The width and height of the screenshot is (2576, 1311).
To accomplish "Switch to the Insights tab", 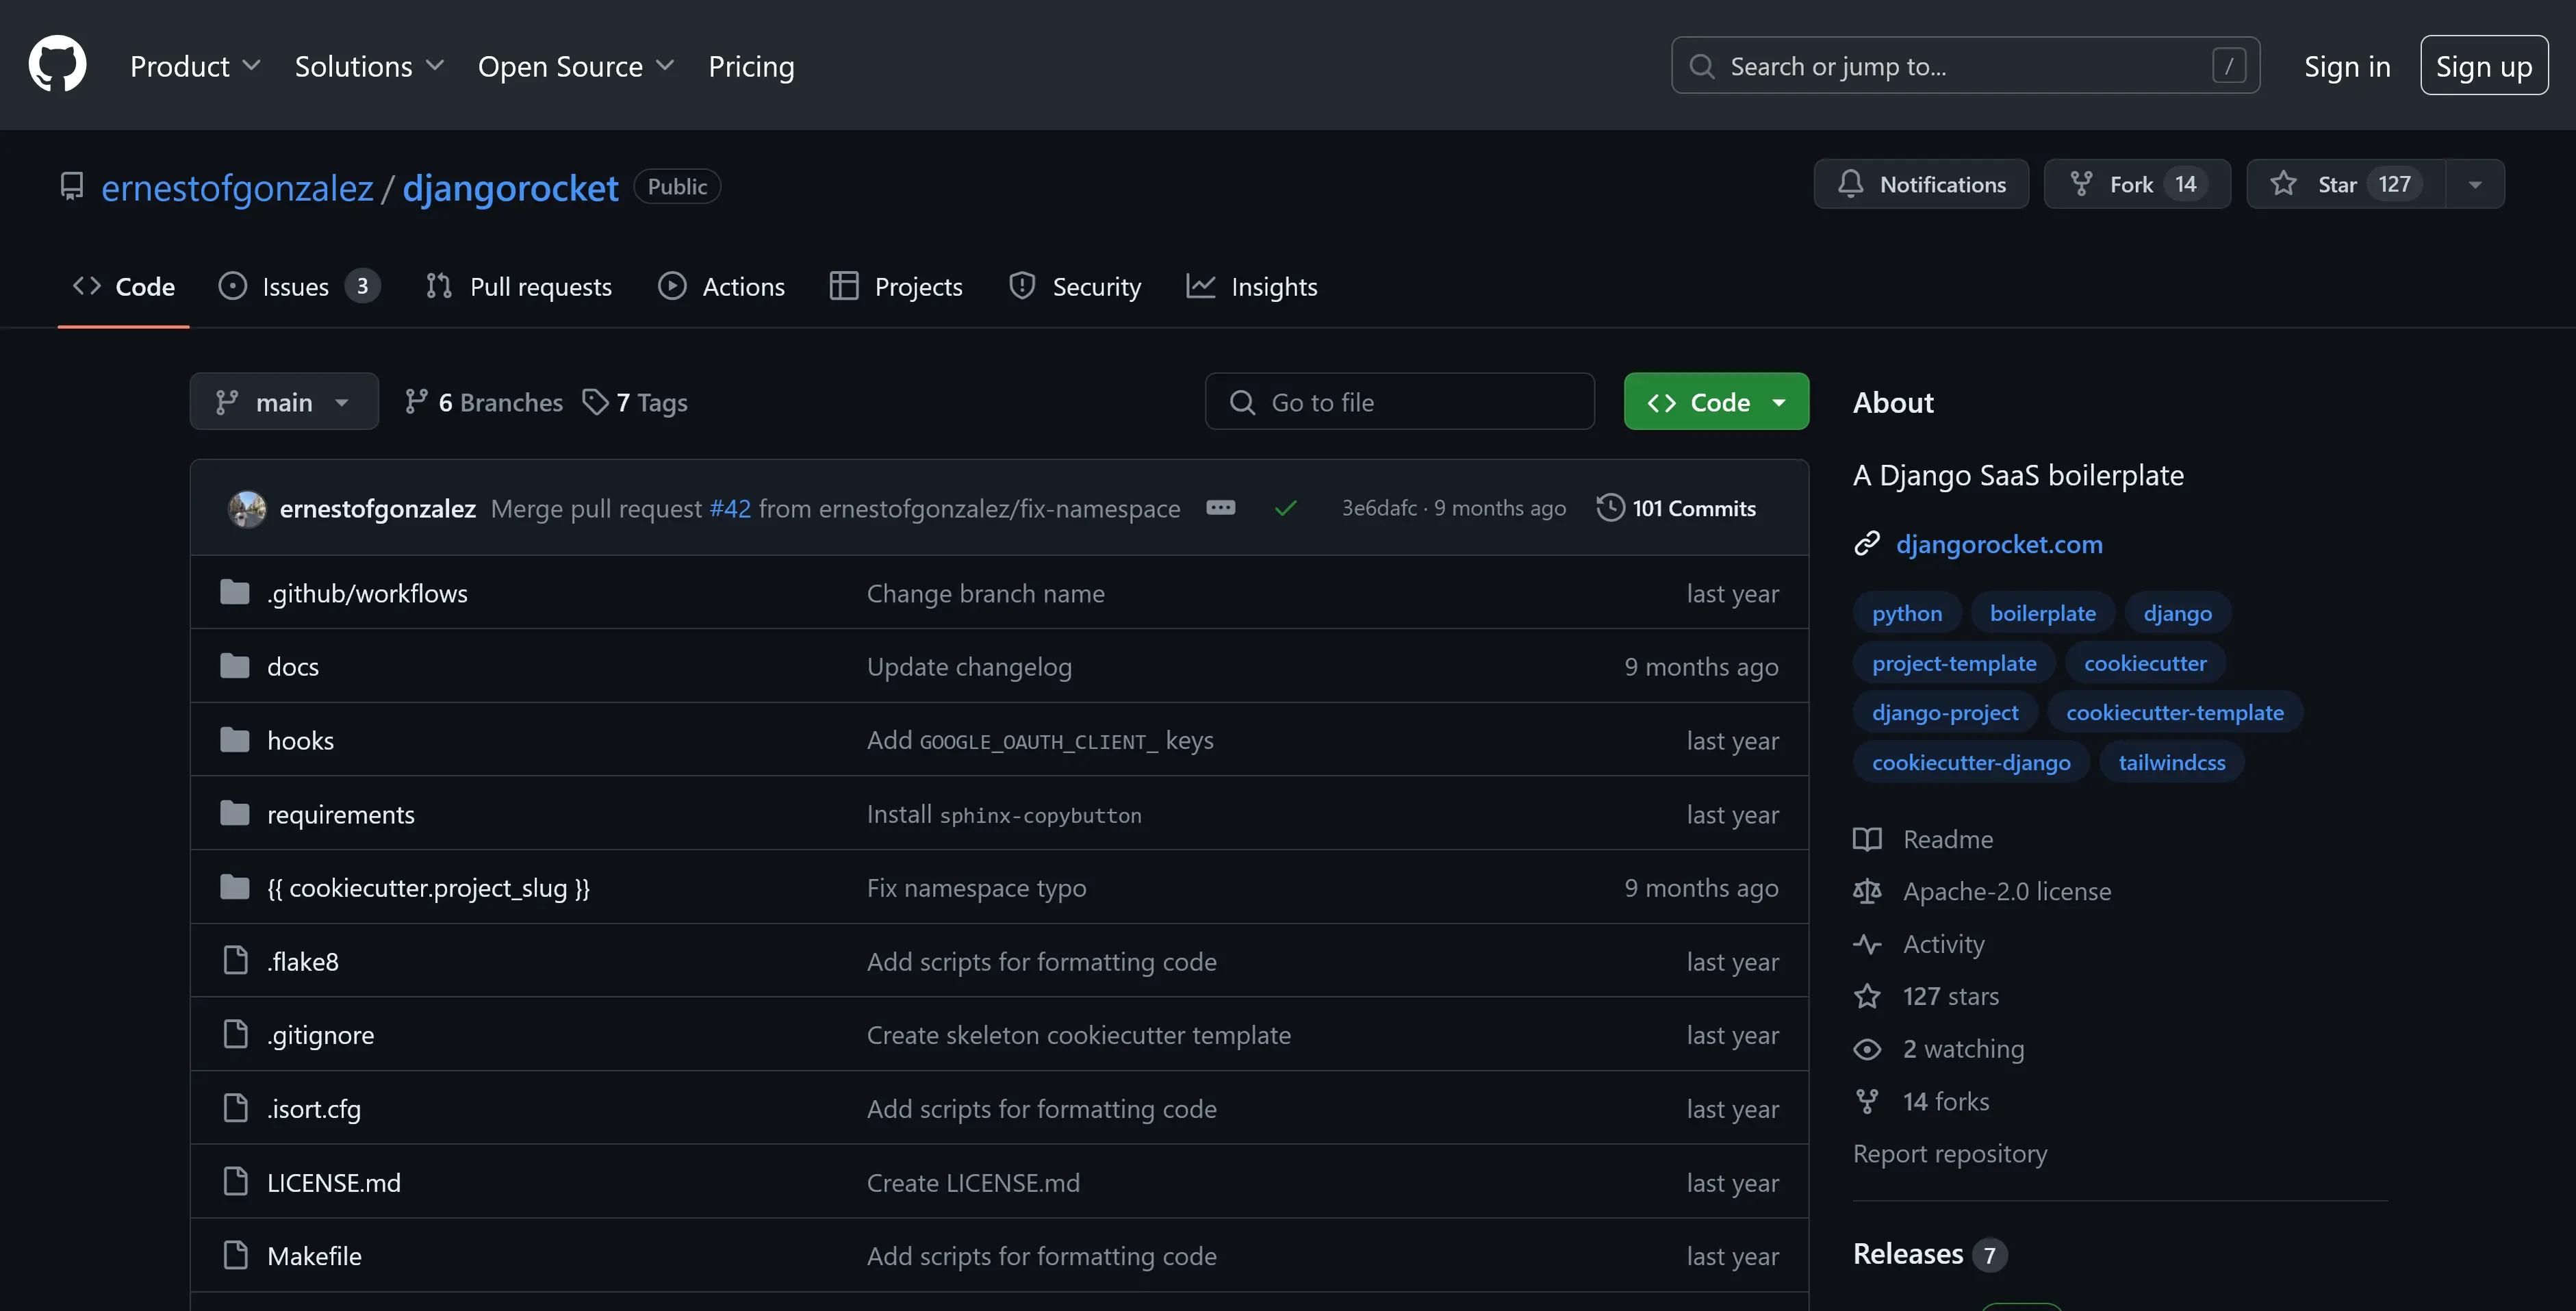I will pyautogui.click(x=1252, y=287).
